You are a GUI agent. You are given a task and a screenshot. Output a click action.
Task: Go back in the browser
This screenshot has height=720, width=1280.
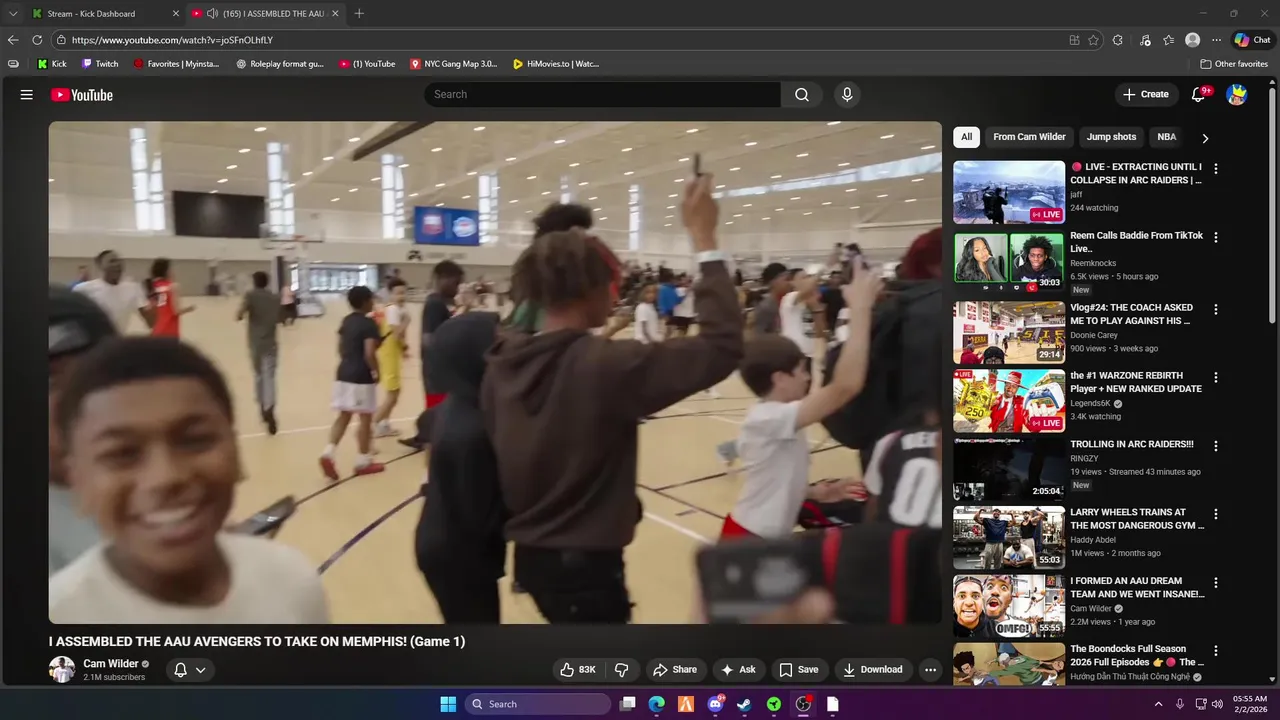click(x=13, y=40)
